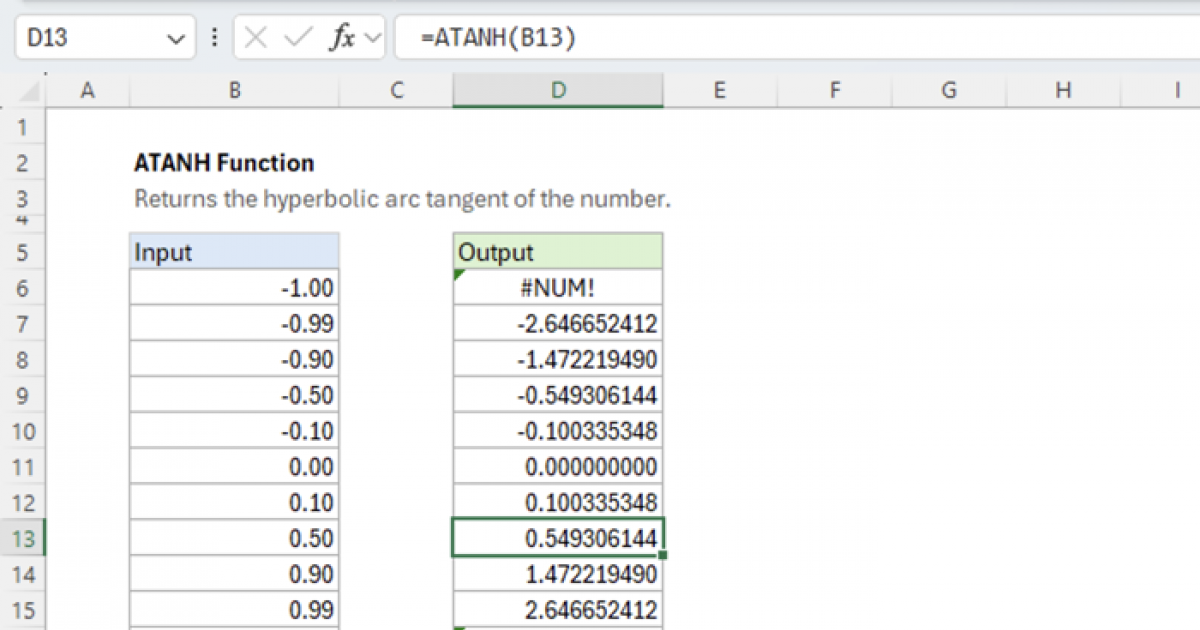The image size is (1200, 630).
Task: Select the cell containing -1.00
Action: click(x=234, y=287)
